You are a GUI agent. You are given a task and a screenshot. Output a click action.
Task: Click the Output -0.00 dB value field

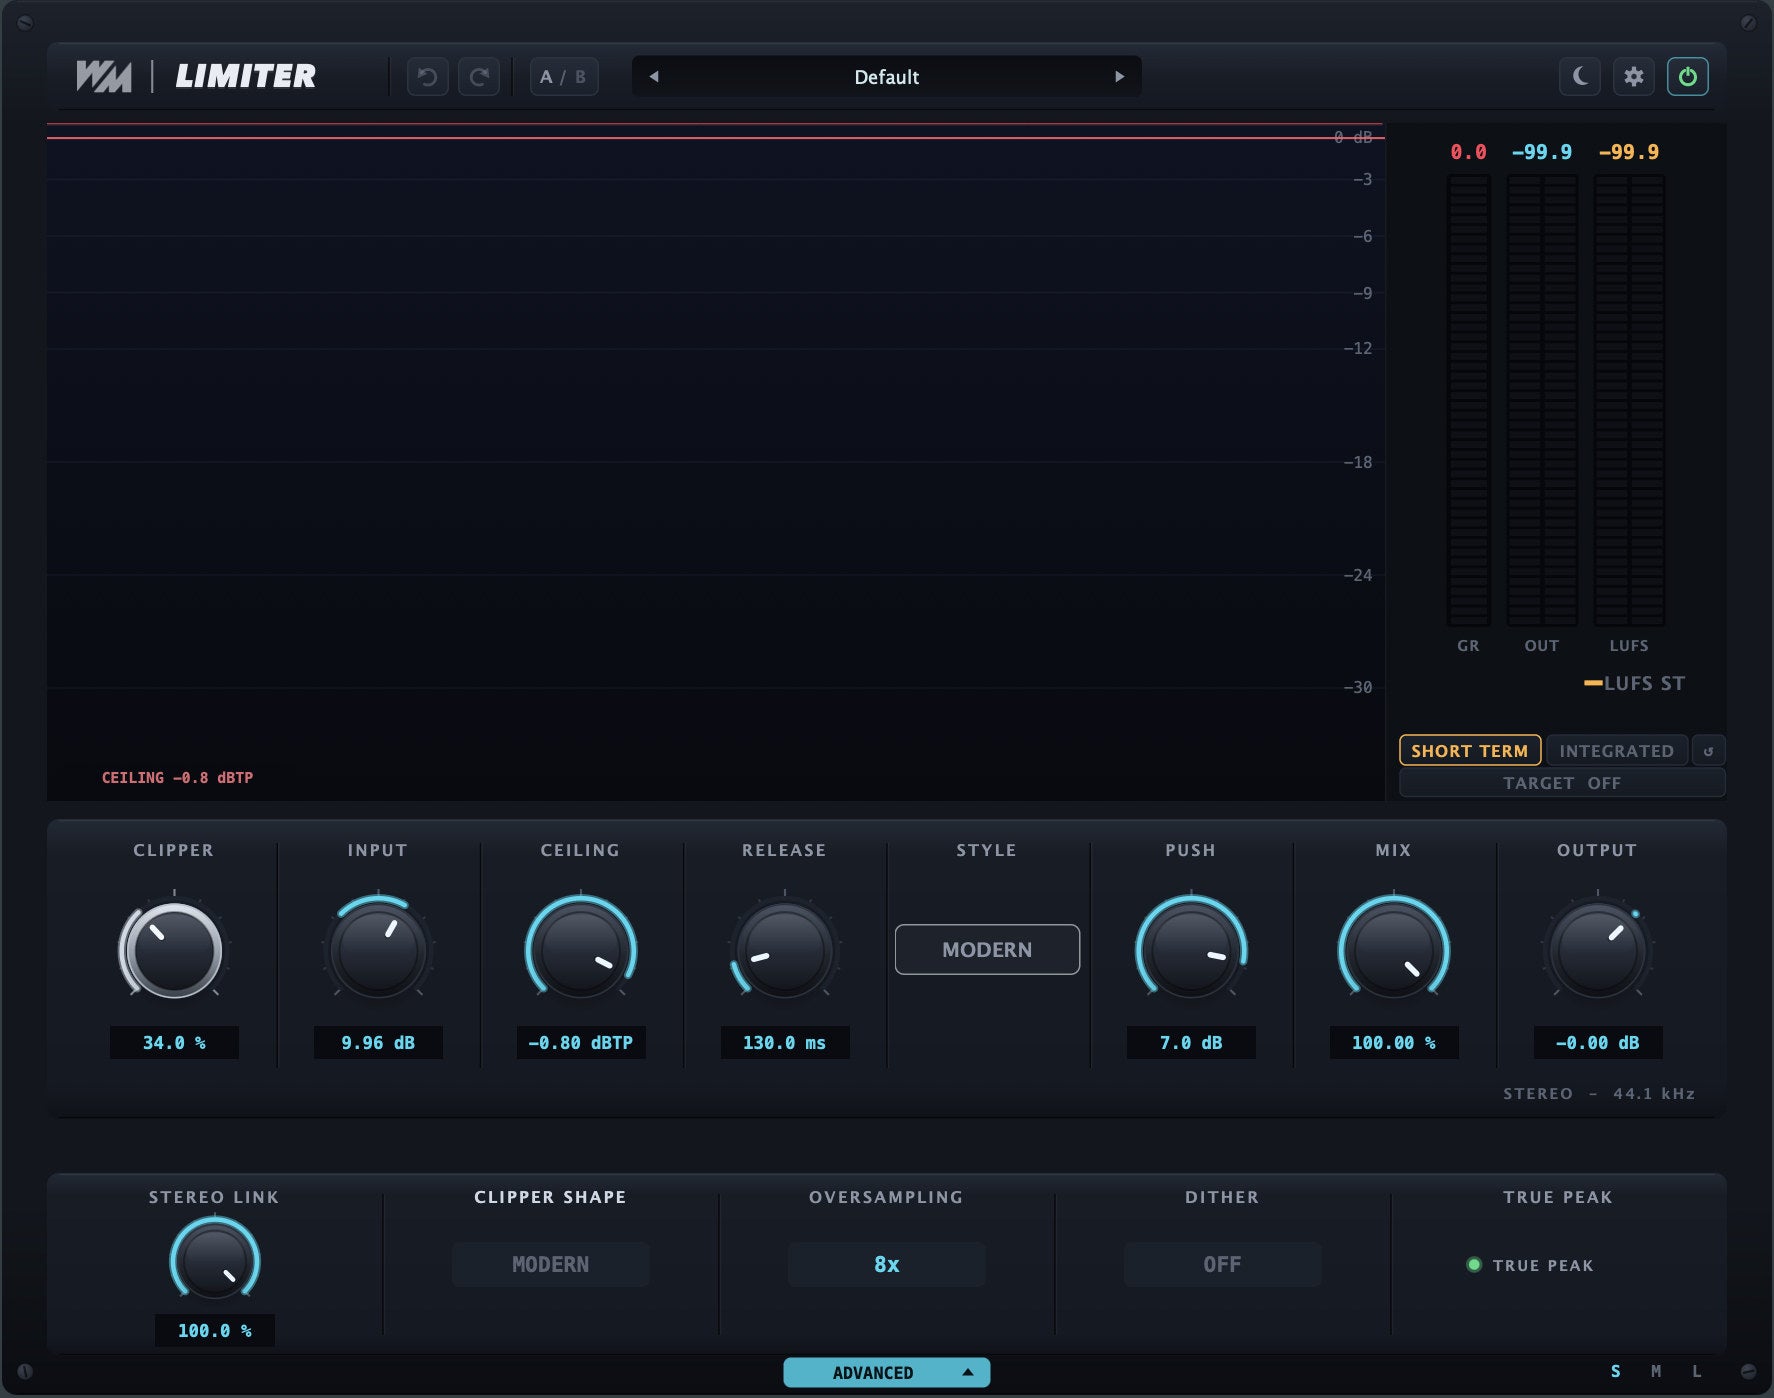pos(1597,1042)
